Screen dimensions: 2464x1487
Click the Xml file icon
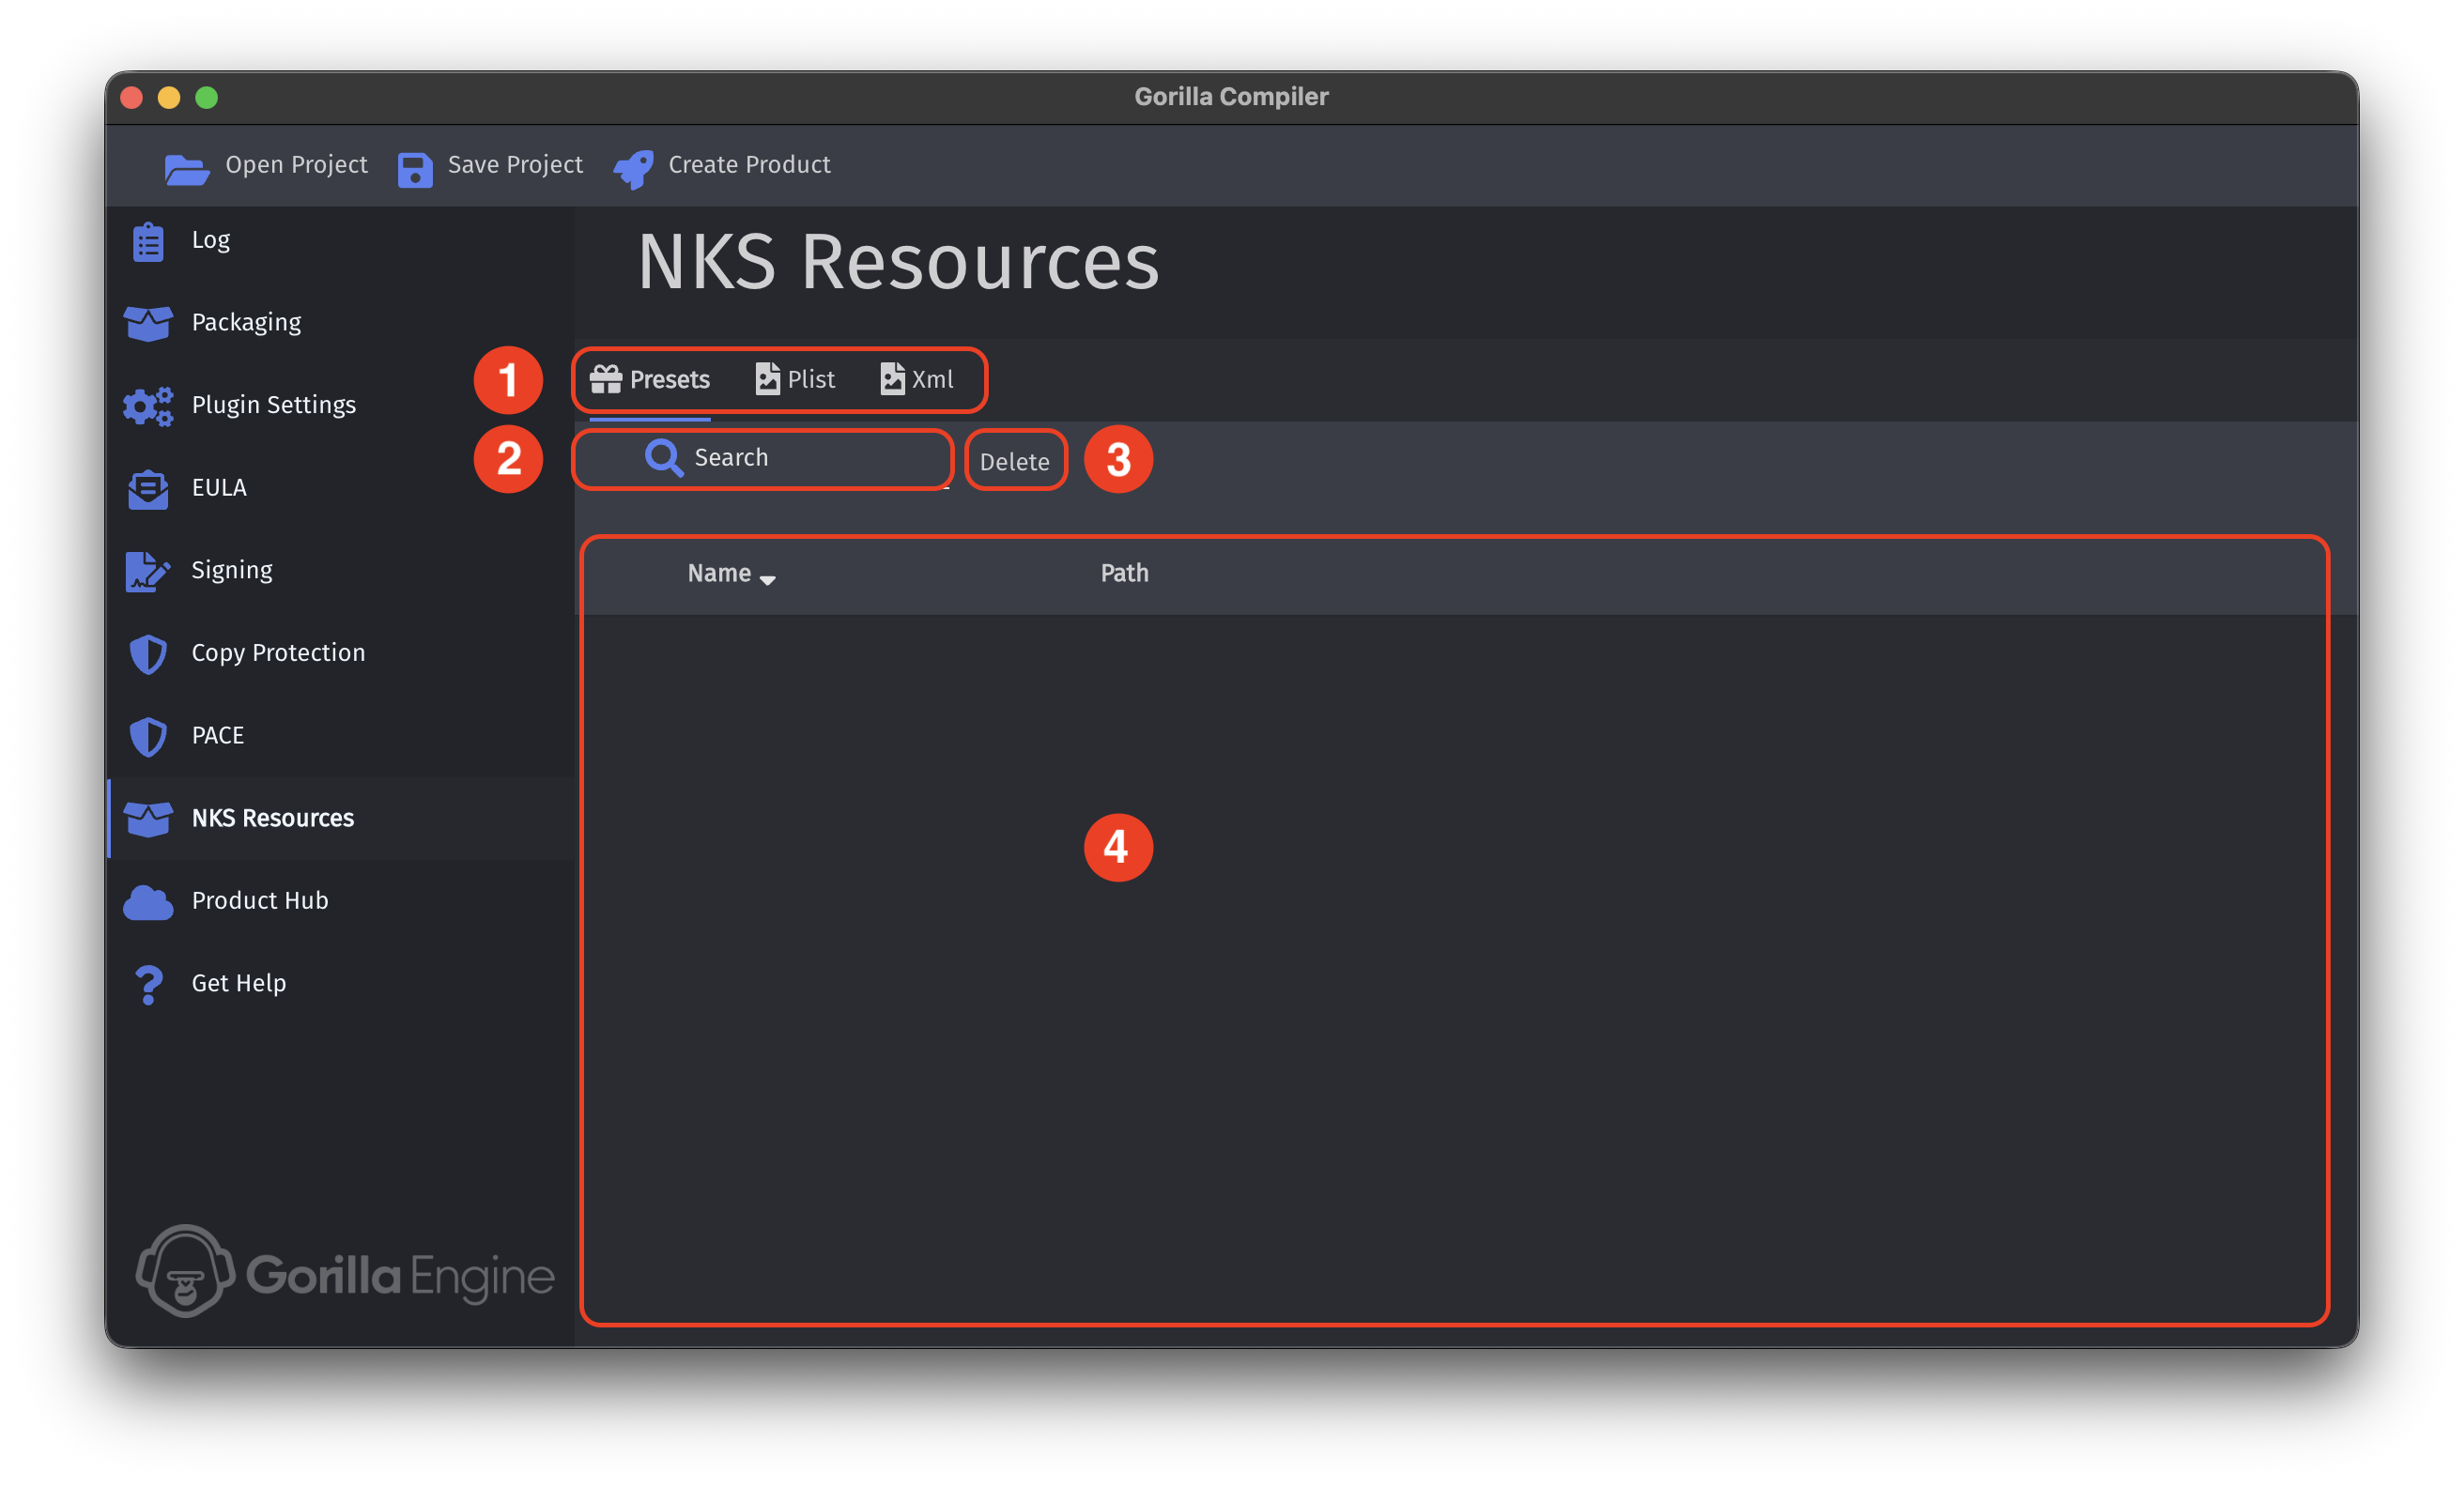pyautogui.click(x=892, y=379)
